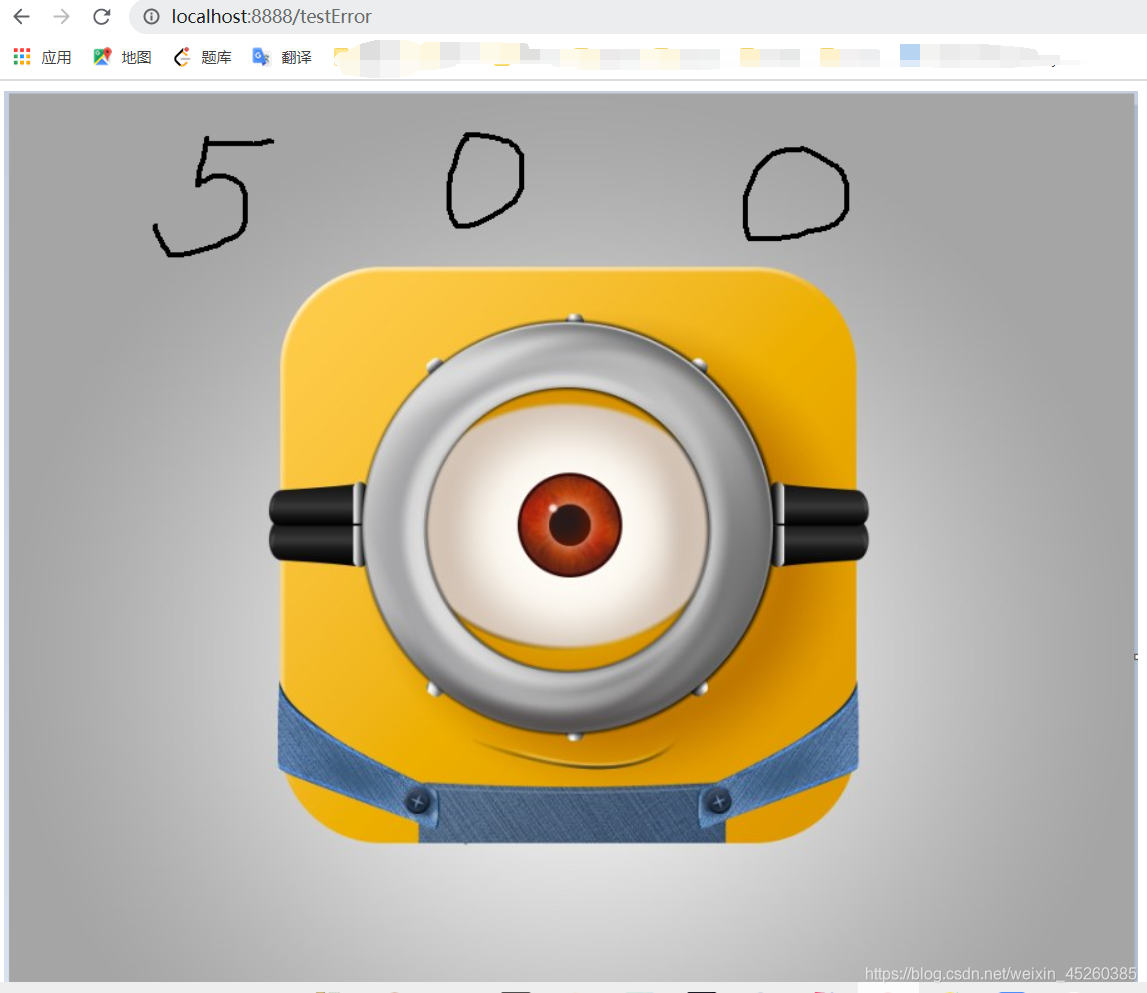Open the 应用 apps bookmark
The image size is (1147, 993).
click(x=42, y=57)
